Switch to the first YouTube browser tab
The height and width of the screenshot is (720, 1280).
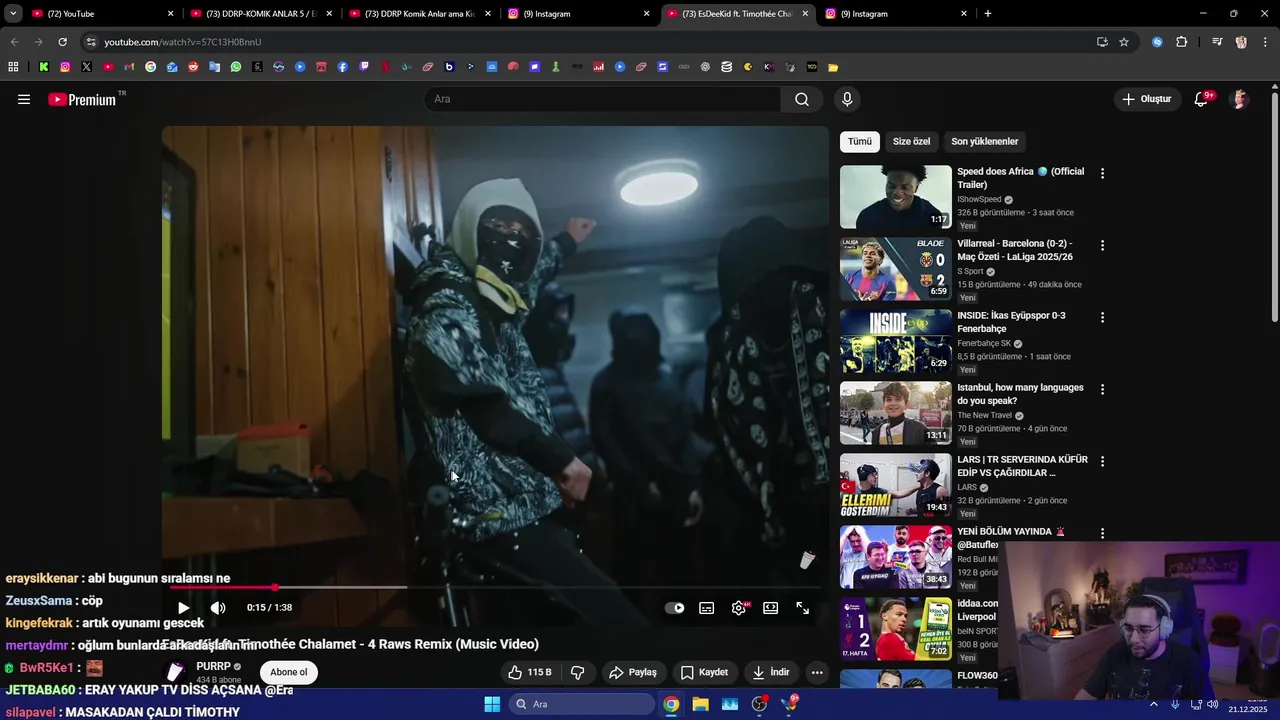[100, 14]
